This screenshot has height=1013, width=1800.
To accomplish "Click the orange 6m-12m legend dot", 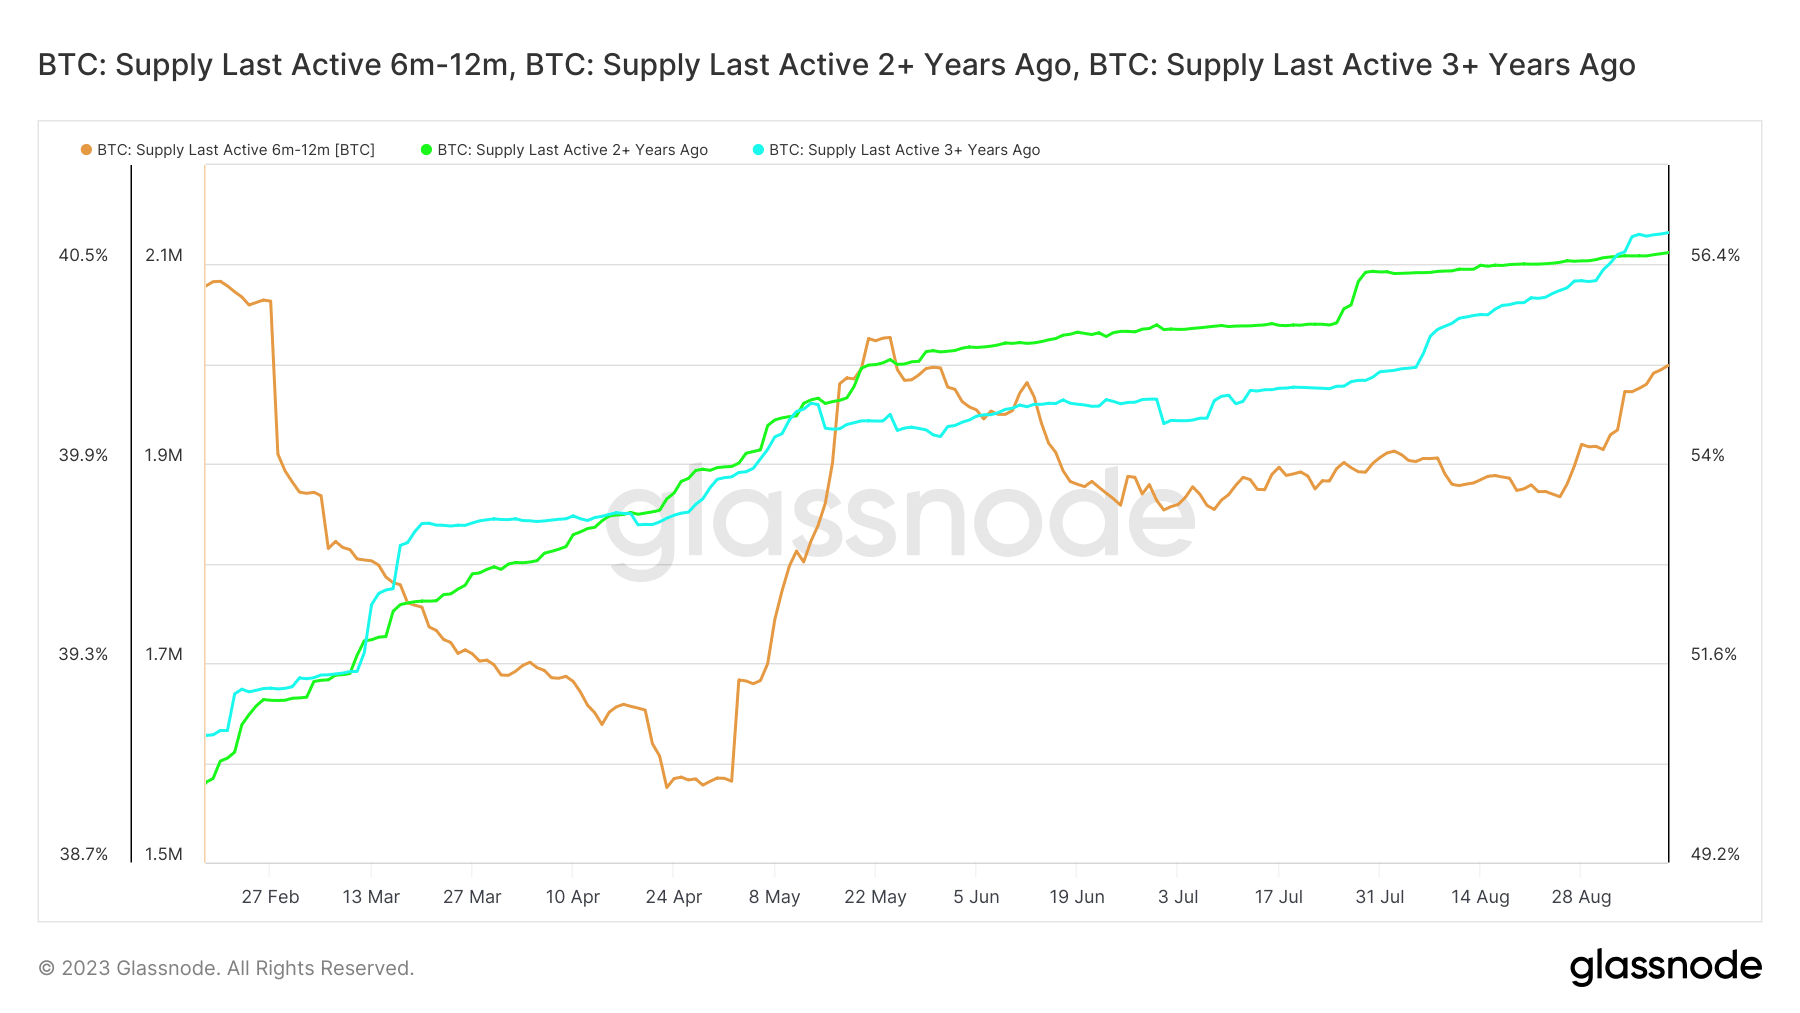I will click(x=86, y=150).
